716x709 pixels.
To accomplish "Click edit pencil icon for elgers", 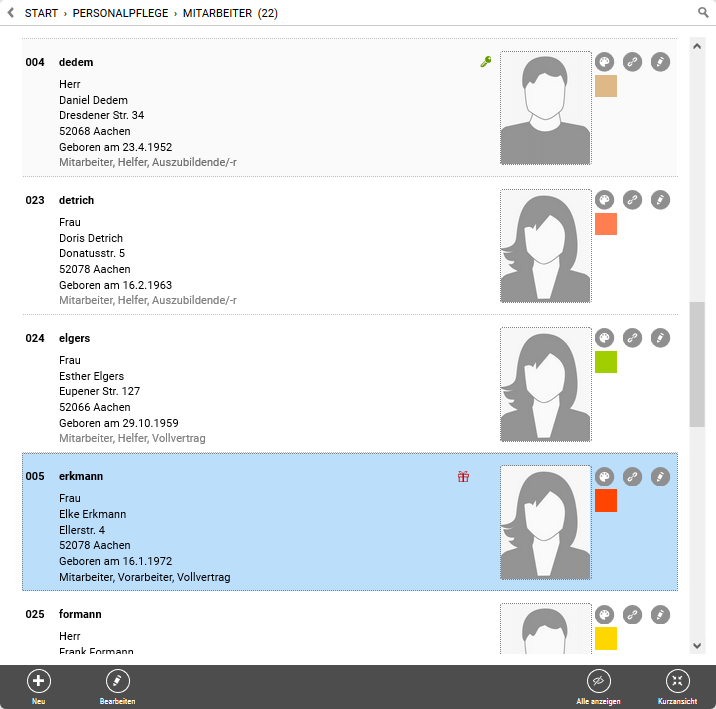I will click(660, 338).
